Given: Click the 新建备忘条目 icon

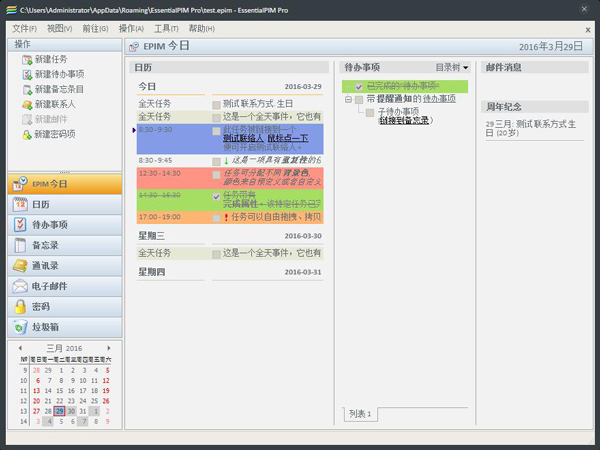Looking at the screenshot, I should pyautogui.click(x=27, y=90).
